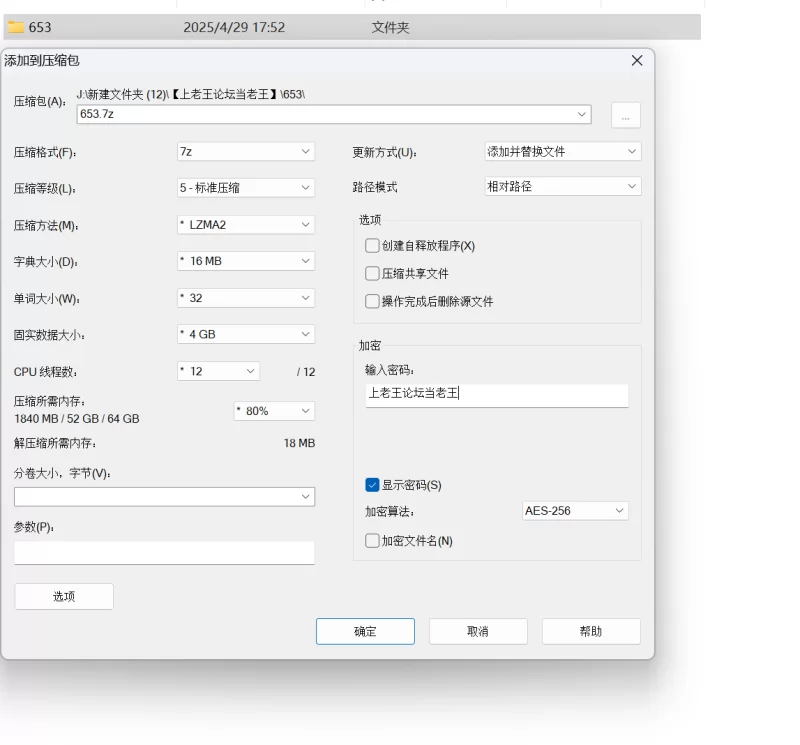The image size is (800, 745).
Task: Uncheck the 显示密码(S) checkbox
Action: tap(372, 485)
